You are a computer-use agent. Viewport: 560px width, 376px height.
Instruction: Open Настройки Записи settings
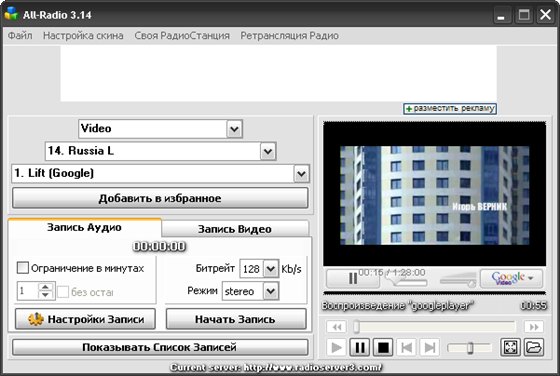(x=85, y=319)
